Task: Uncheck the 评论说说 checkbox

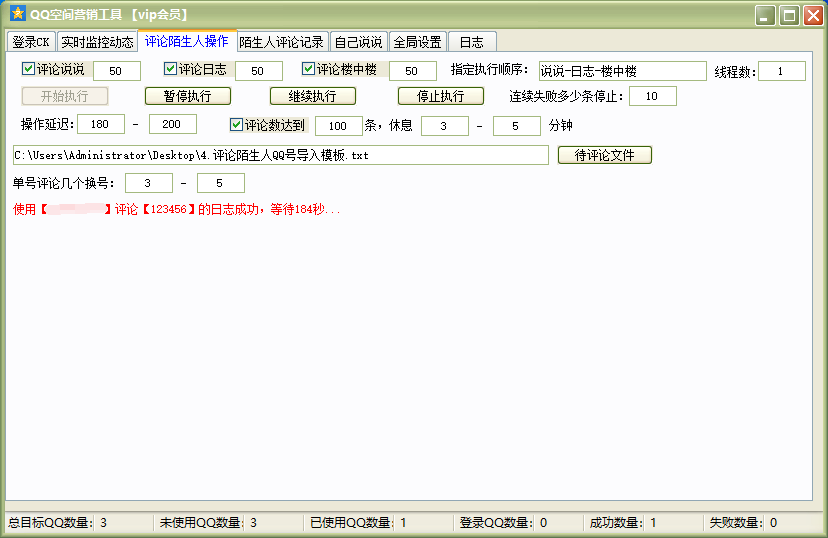Action: 29,69
